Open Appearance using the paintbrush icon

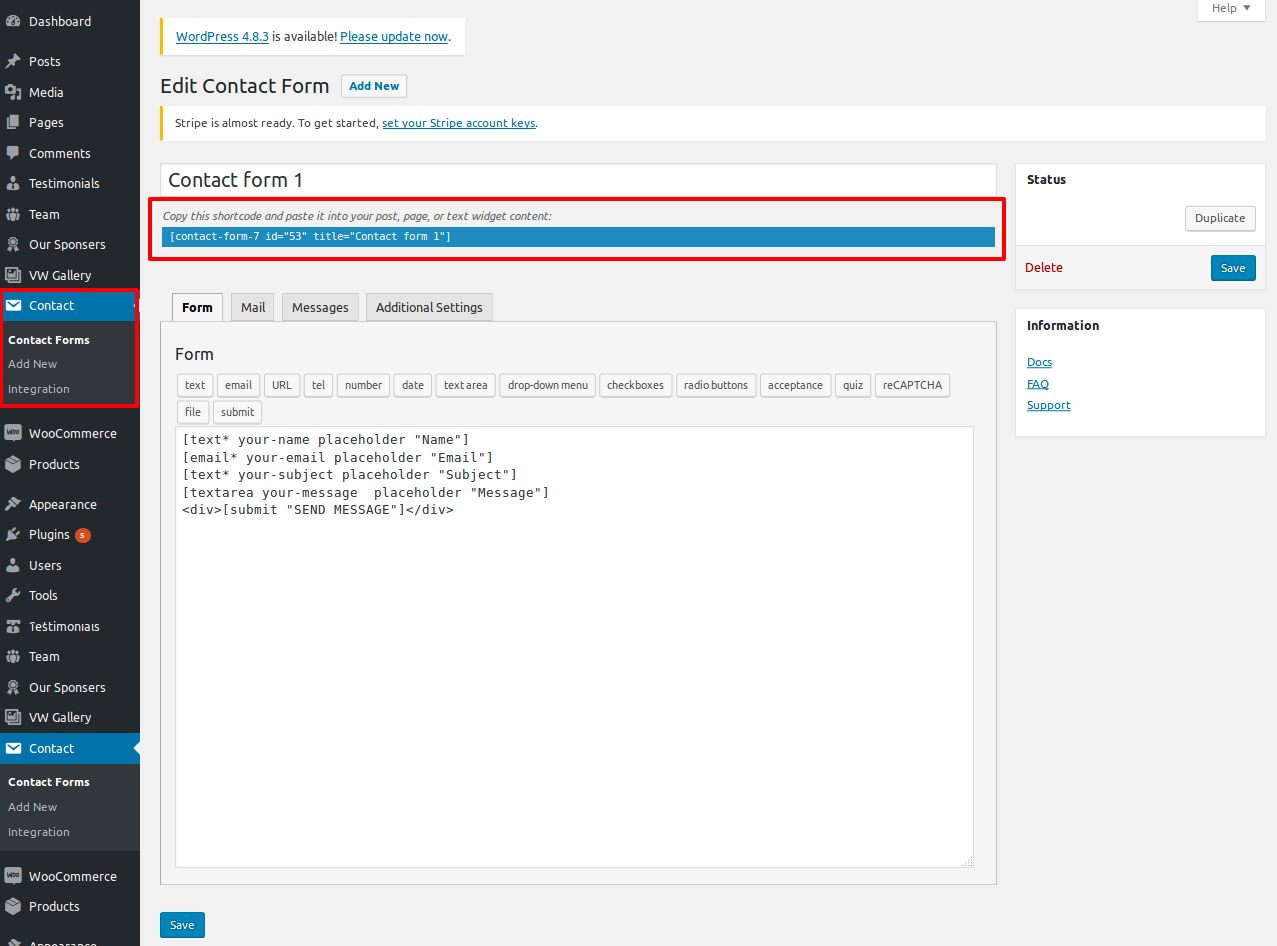(13, 504)
